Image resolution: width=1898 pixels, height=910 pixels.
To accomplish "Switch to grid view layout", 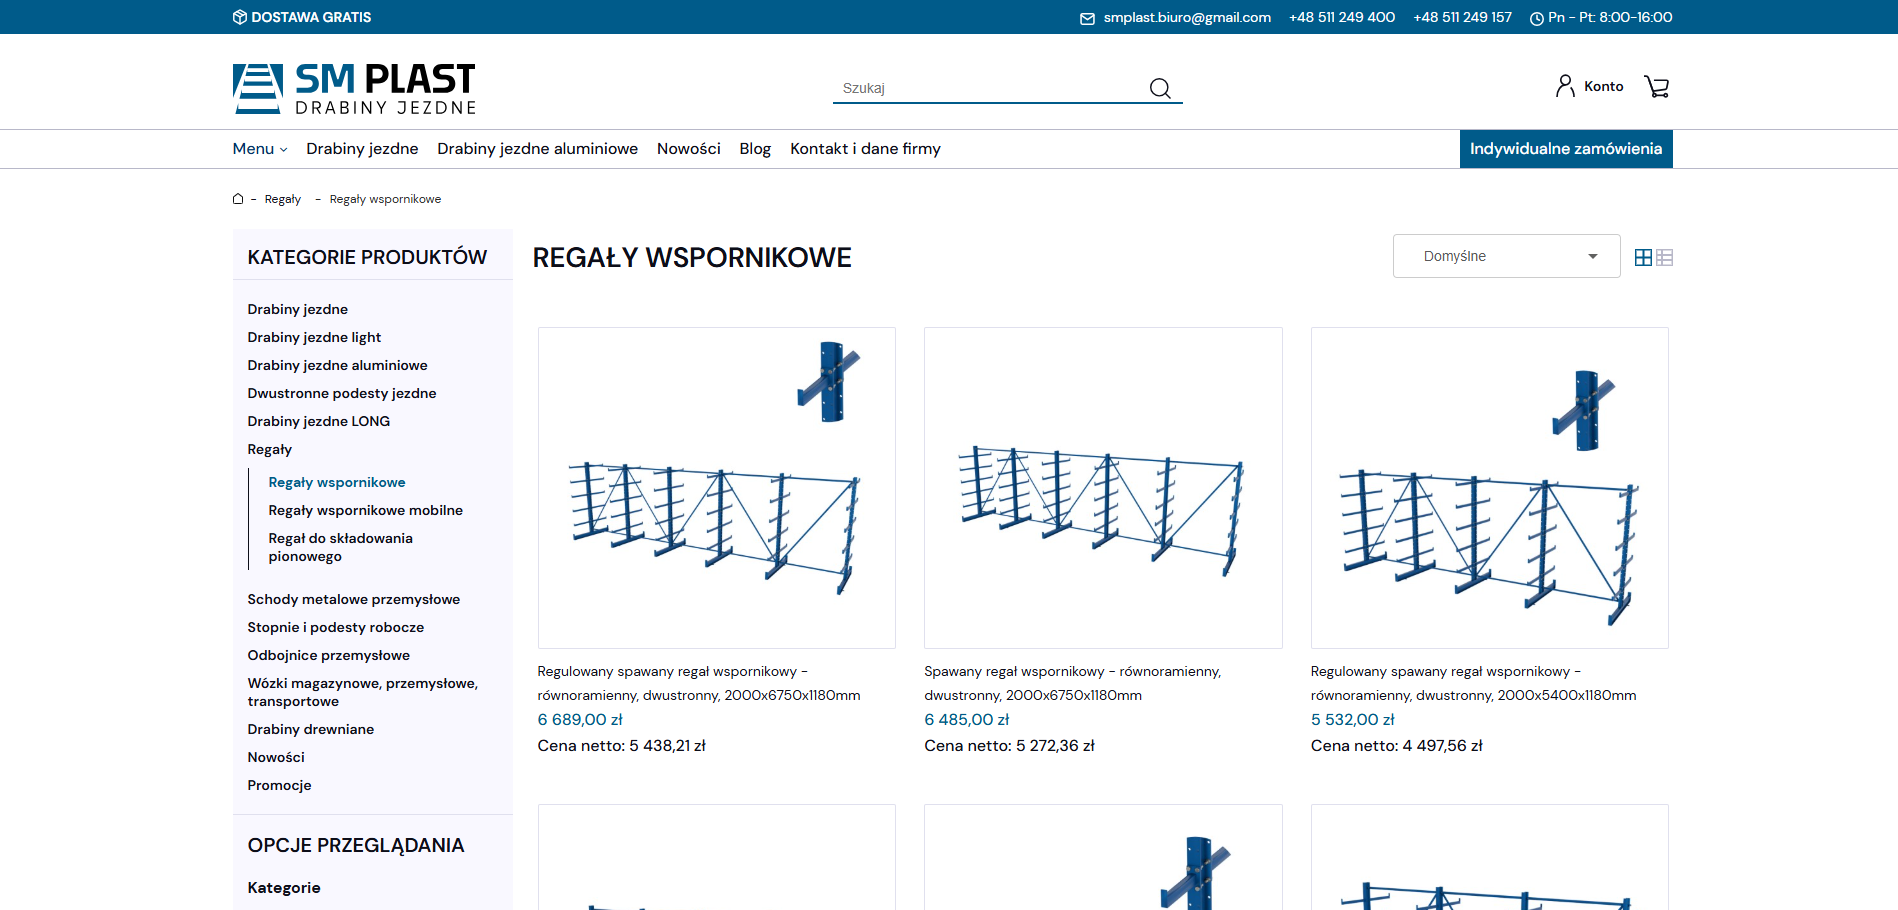I will 1643,257.
